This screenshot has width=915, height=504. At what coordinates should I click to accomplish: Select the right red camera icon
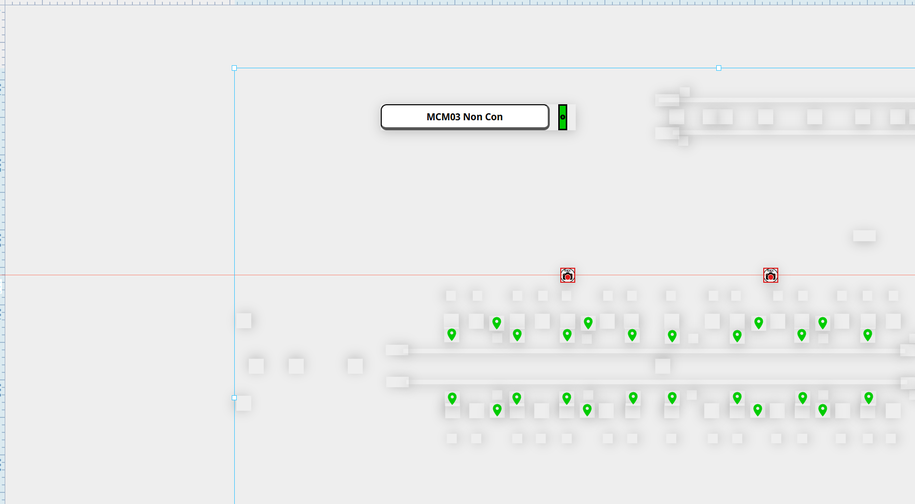point(771,275)
